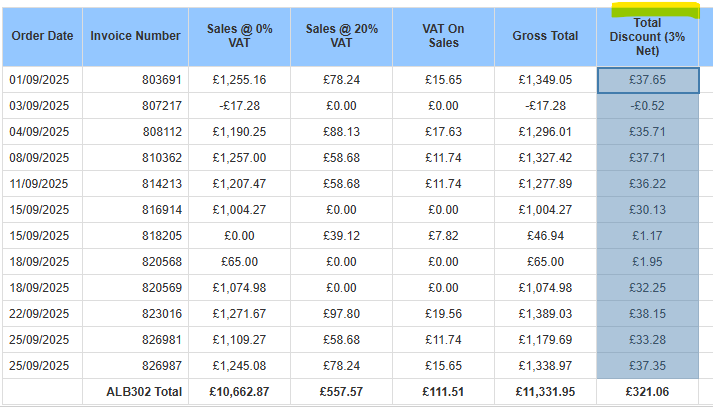Click the selected £37.65 discount cell

[x=647, y=80]
